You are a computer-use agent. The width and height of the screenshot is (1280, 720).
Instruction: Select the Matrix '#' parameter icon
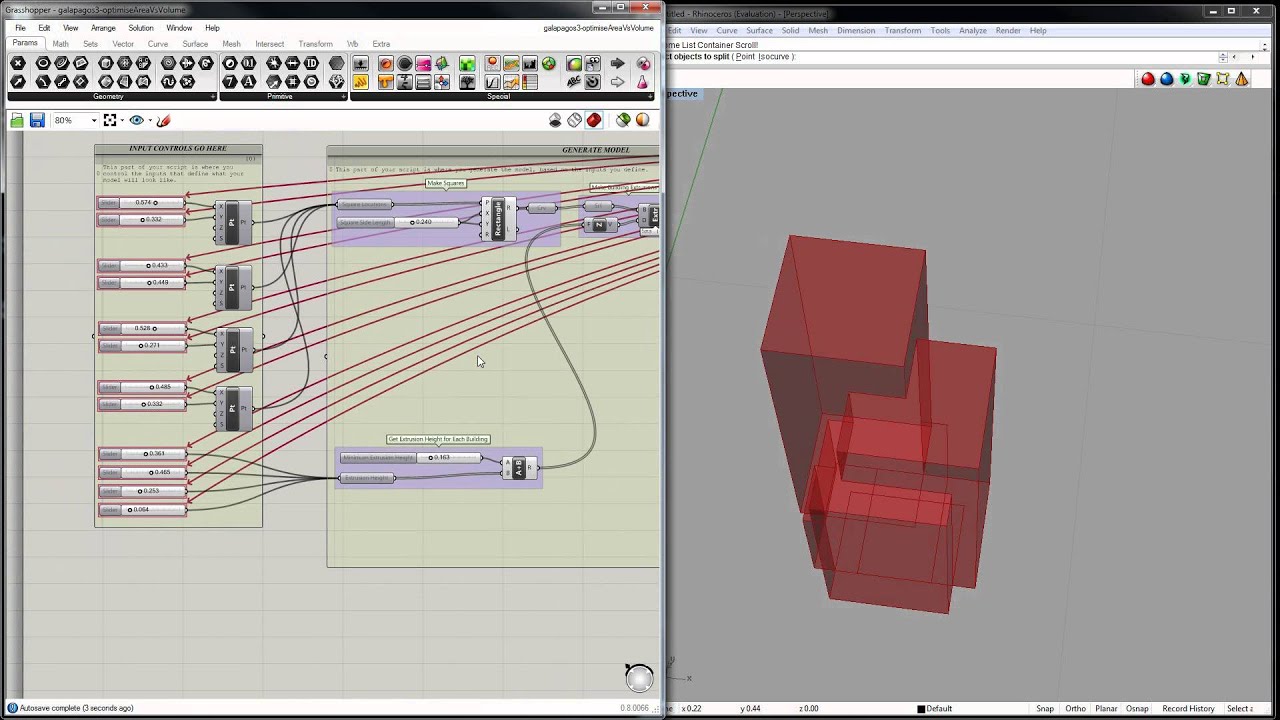(x=291, y=82)
